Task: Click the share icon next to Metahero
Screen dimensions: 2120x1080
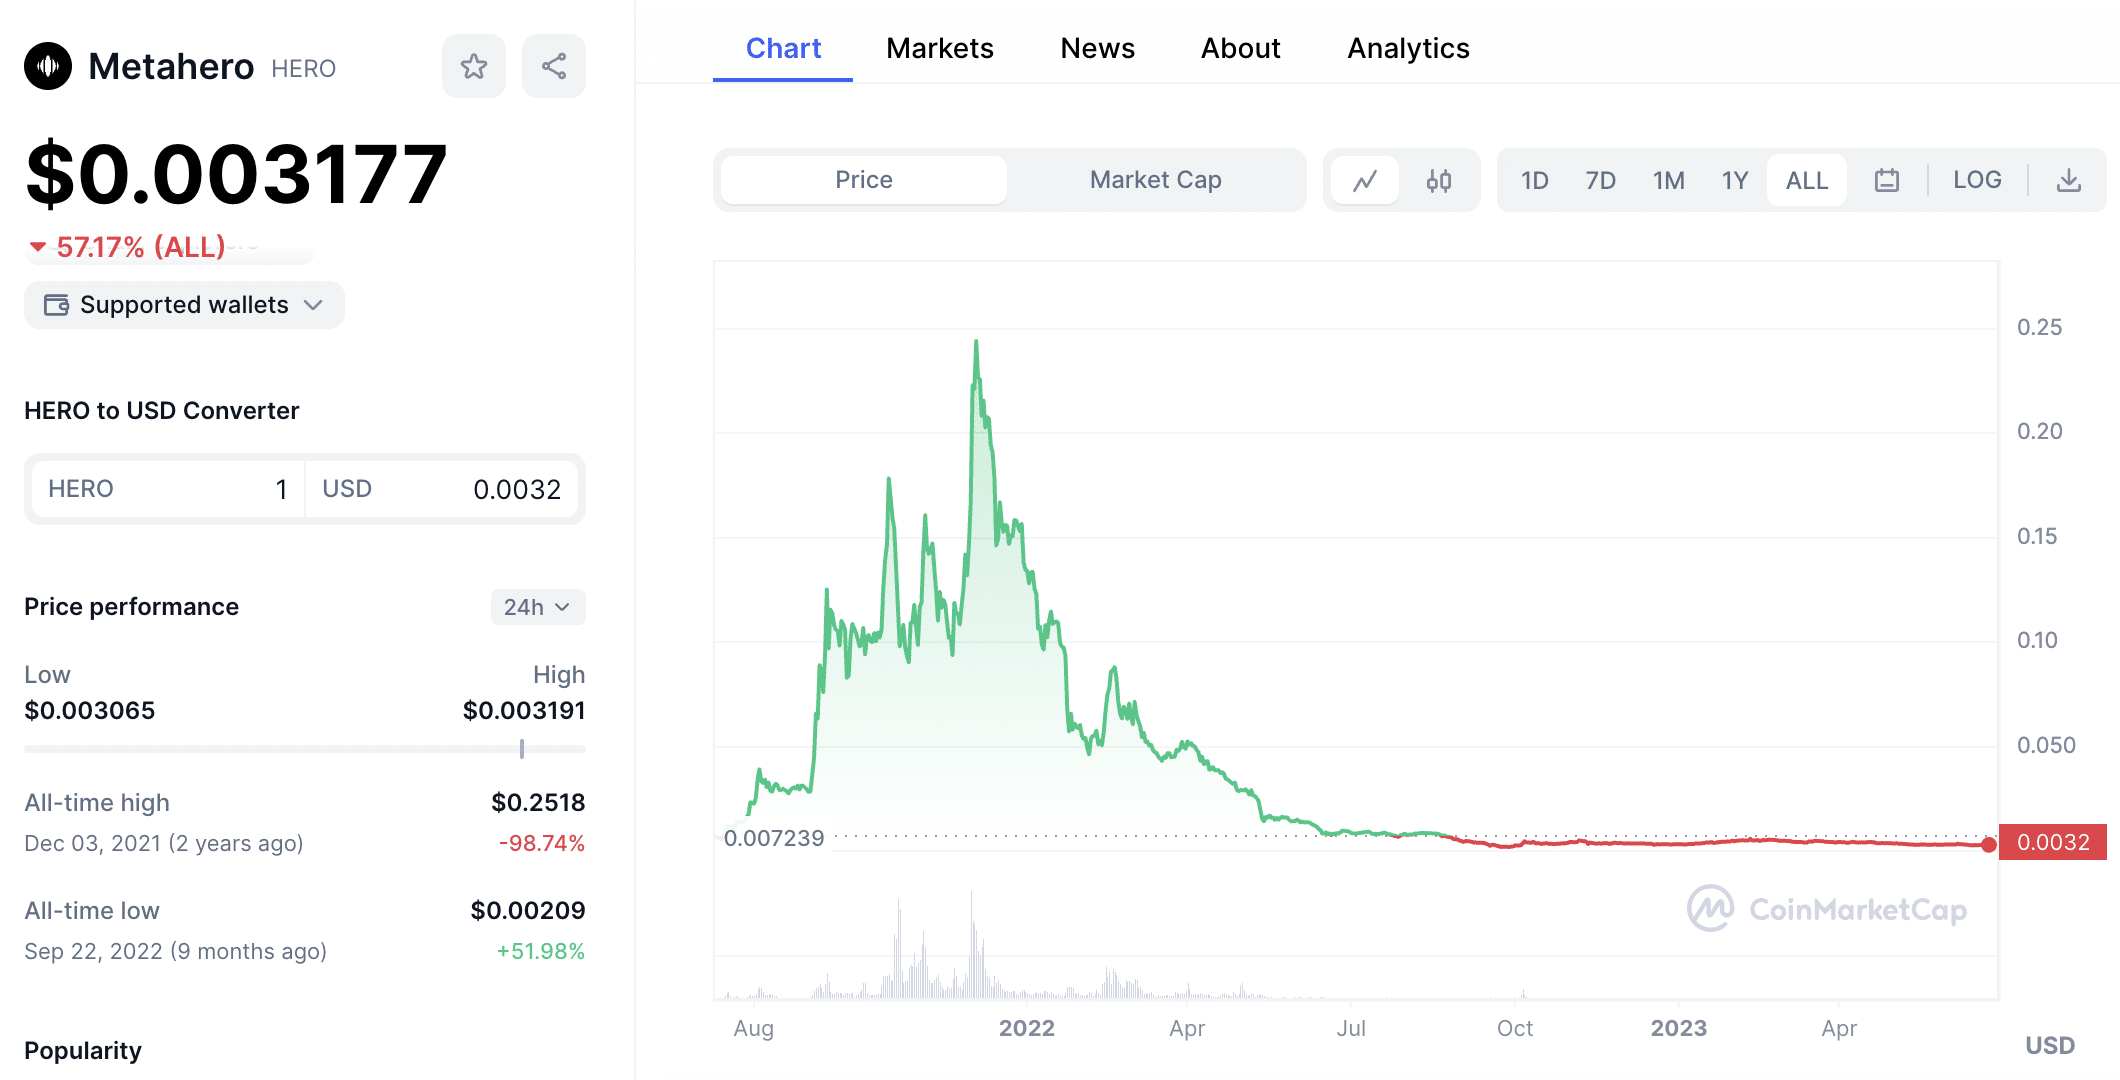Action: [x=554, y=66]
